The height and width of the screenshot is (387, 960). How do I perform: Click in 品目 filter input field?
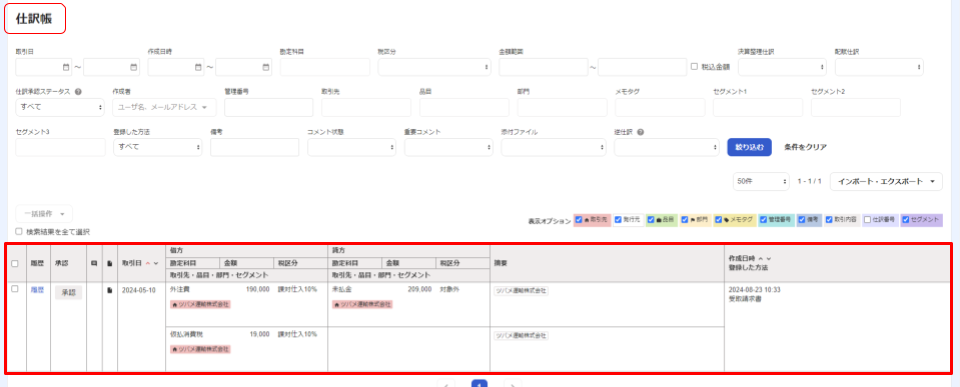coord(464,107)
